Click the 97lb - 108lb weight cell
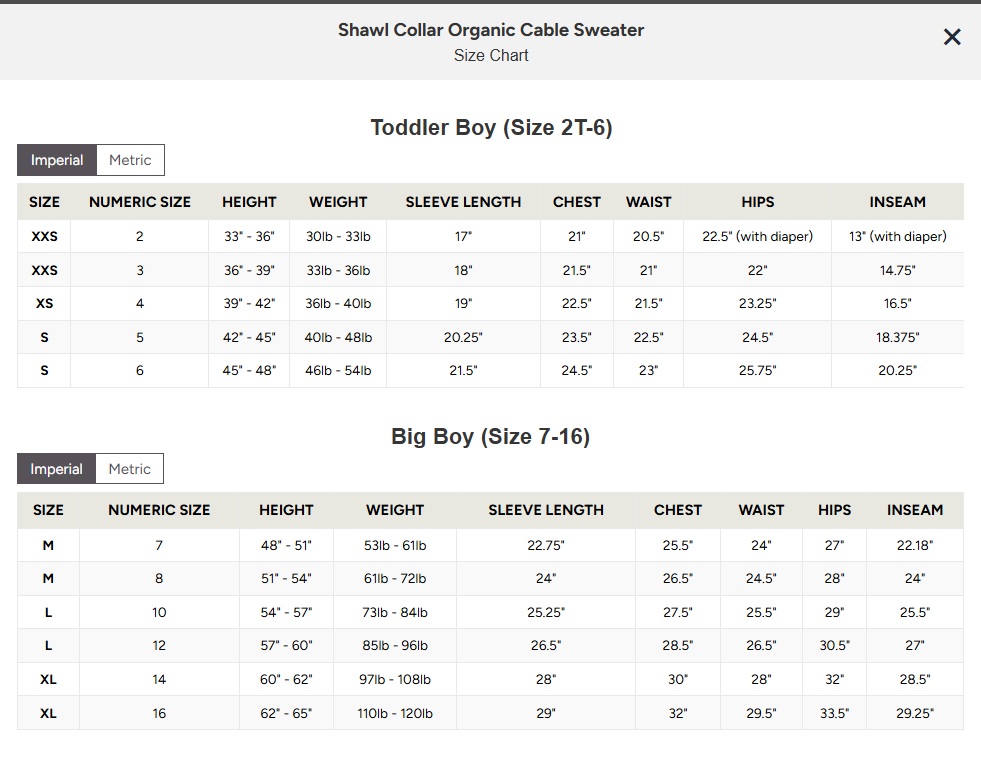The image size is (981, 765). tap(395, 679)
